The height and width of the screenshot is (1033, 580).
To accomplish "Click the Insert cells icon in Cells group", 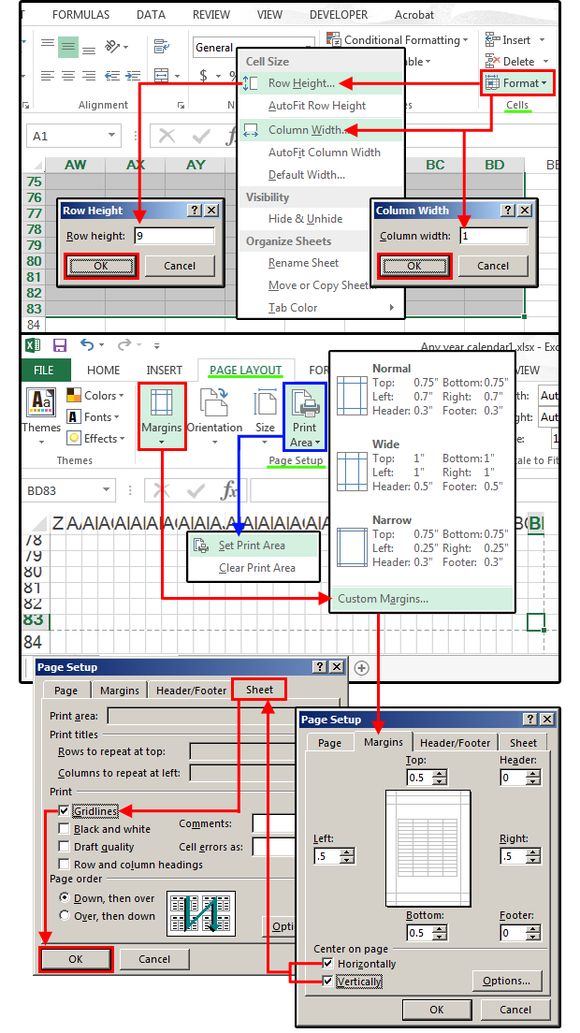I will [x=491, y=40].
